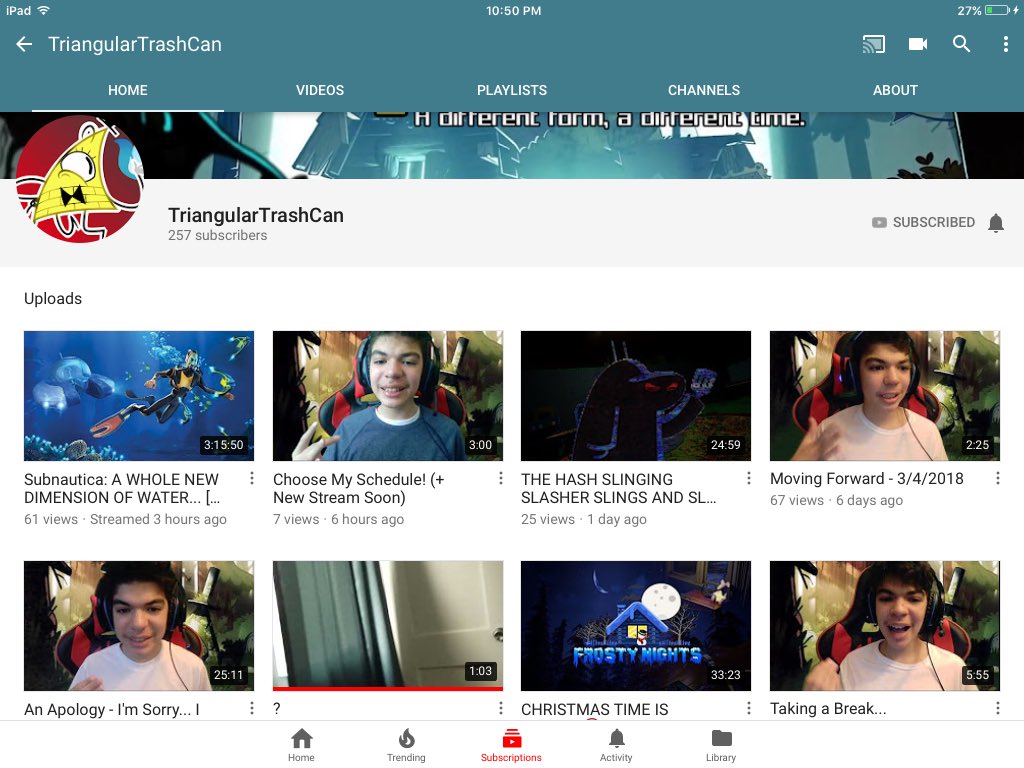Open the Taking a Break... title
Viewport: 1024px width, 768px height.
tap(828, 709)
